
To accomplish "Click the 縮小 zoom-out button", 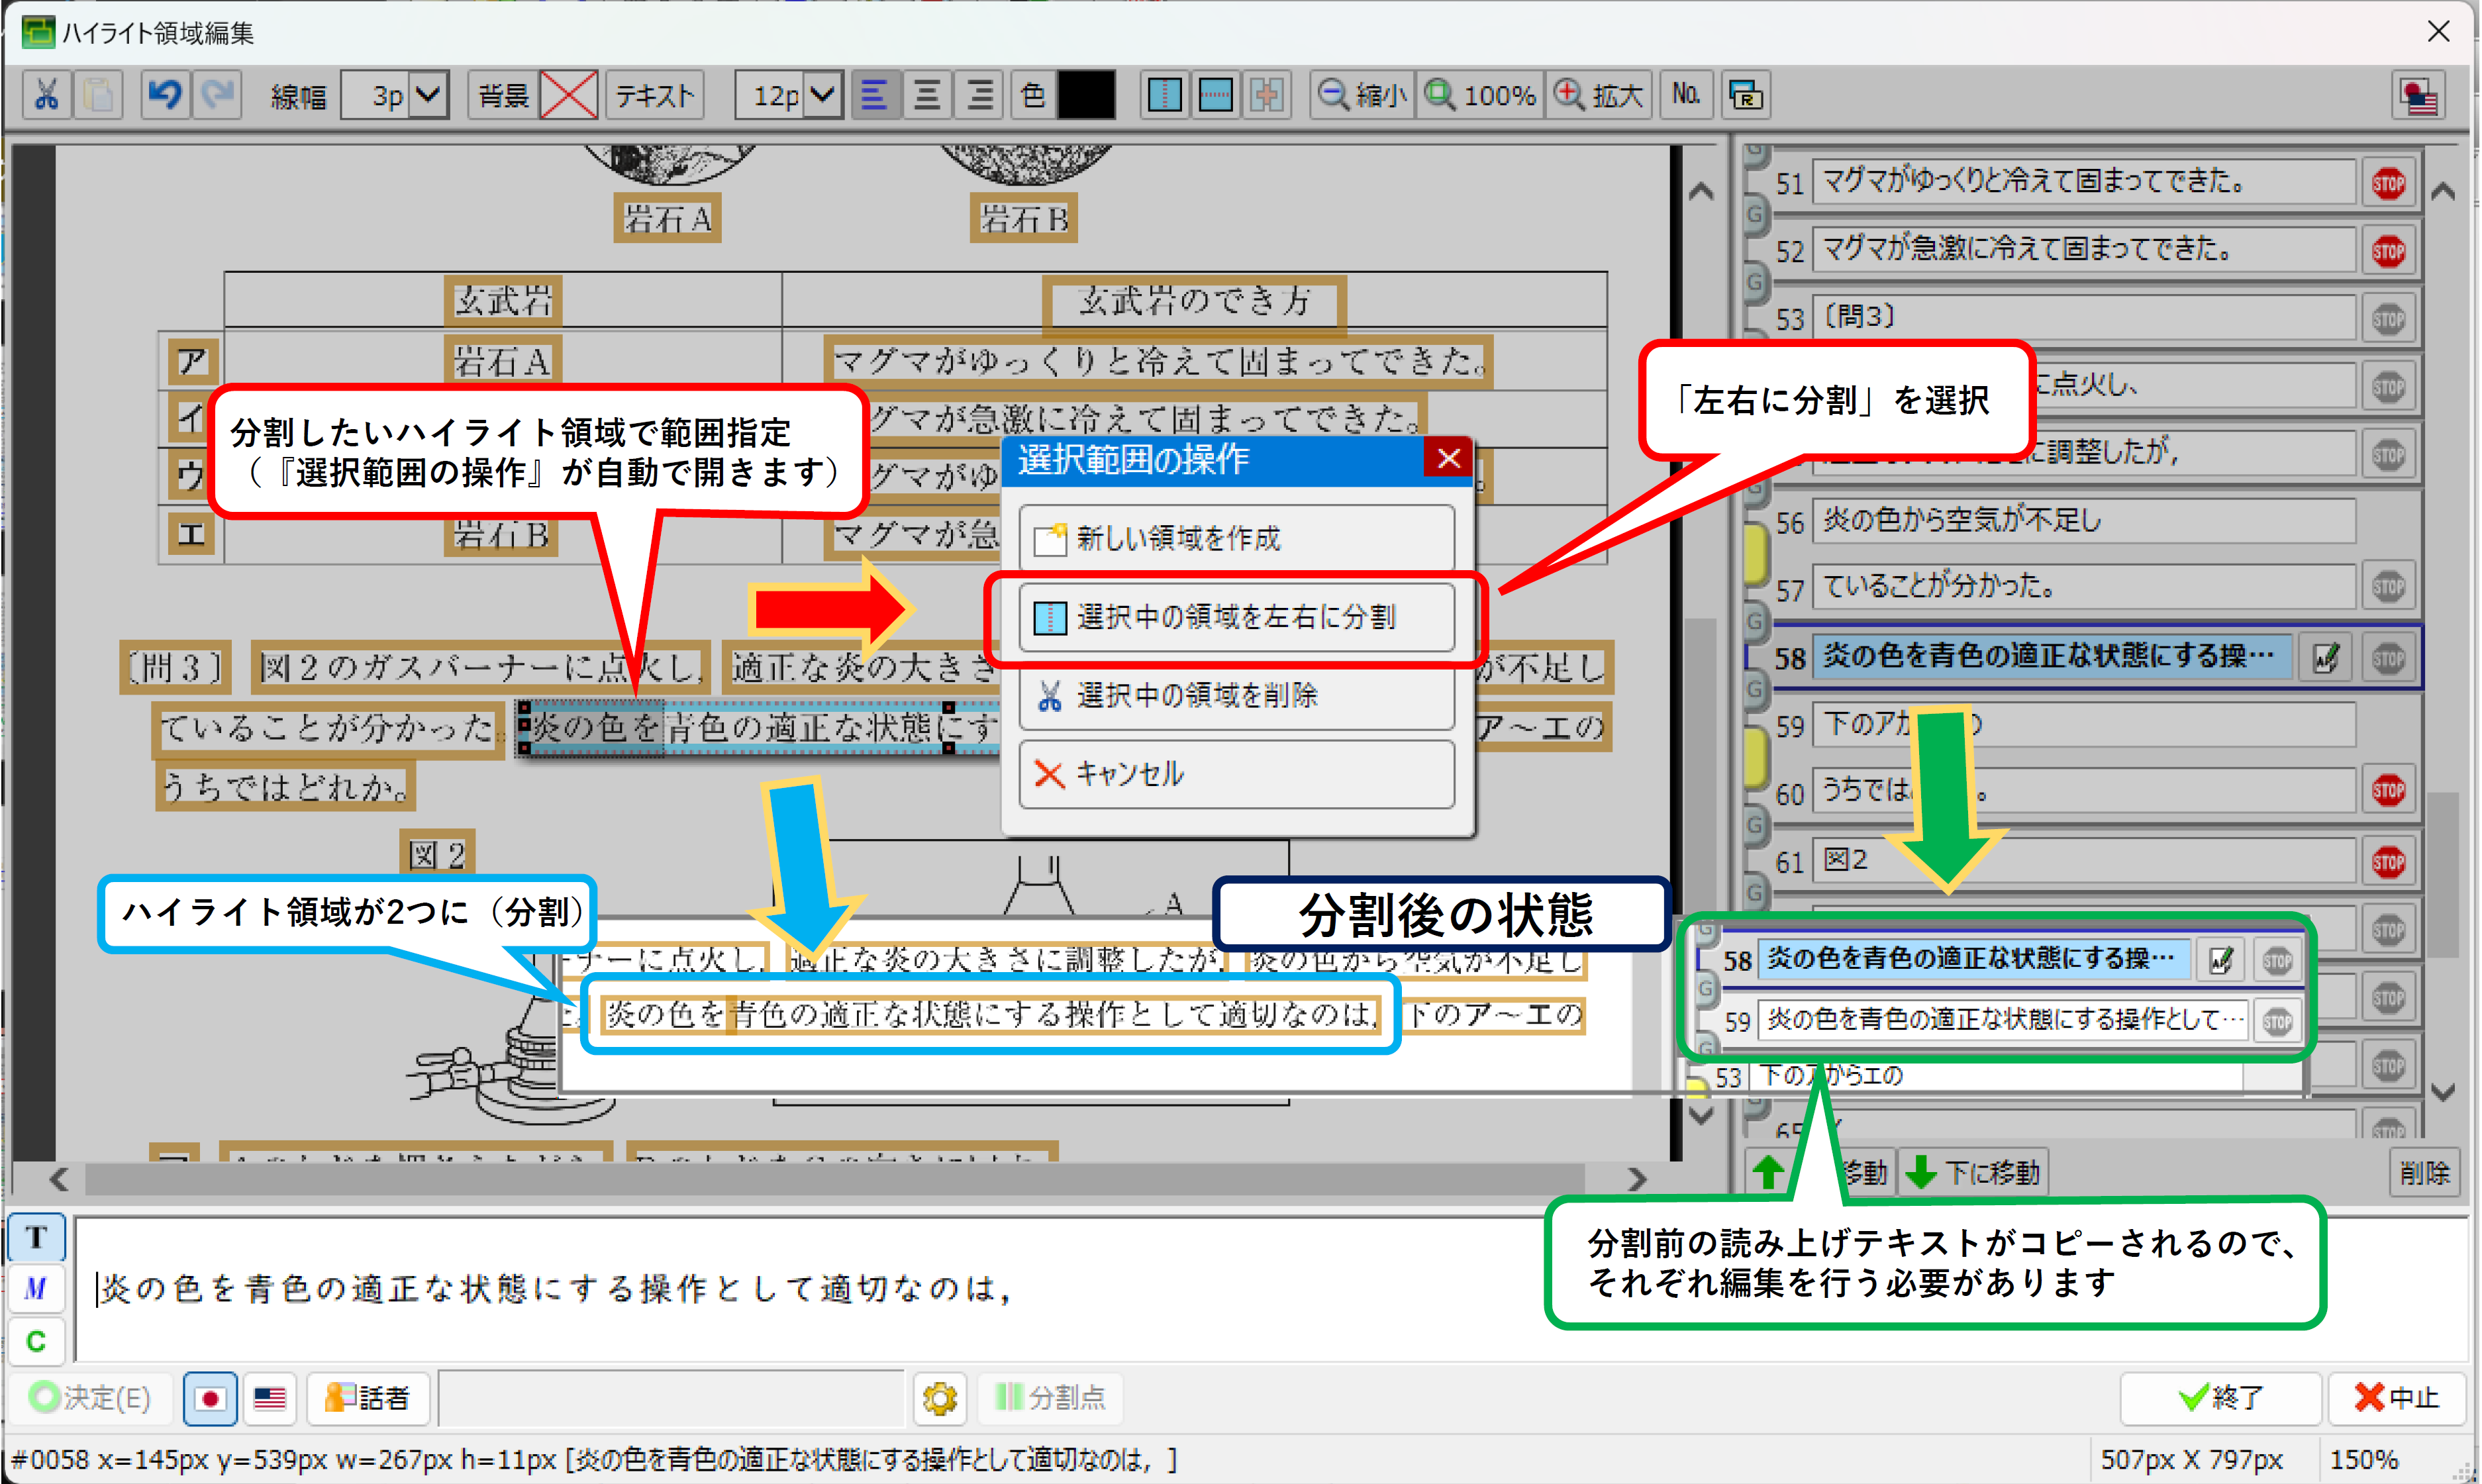I will (1362, 95).
